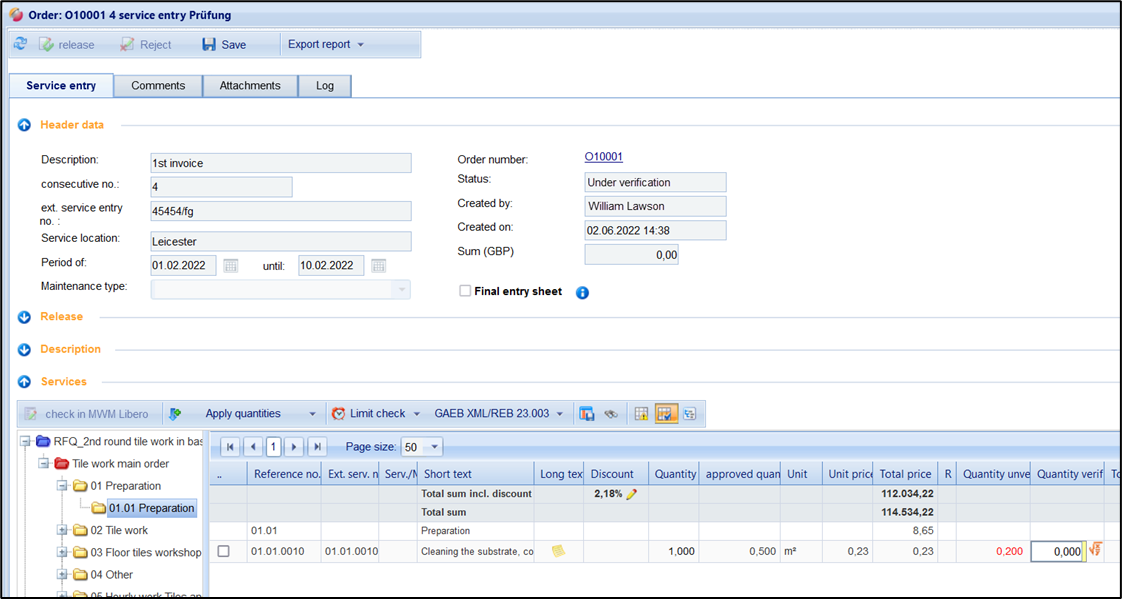Click into the Quantity verified input field

coord(1057,551)
